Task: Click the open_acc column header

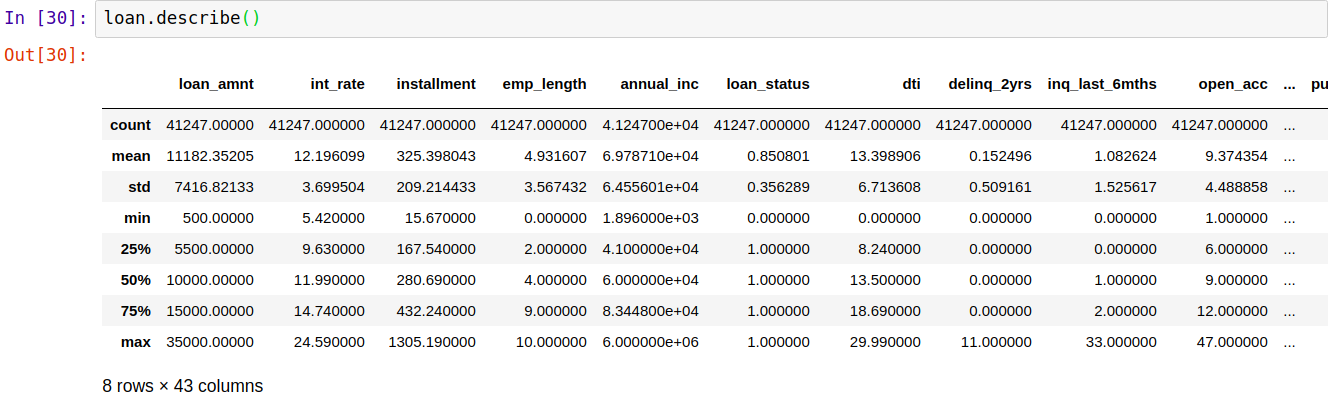Action: click(1233, 84)
